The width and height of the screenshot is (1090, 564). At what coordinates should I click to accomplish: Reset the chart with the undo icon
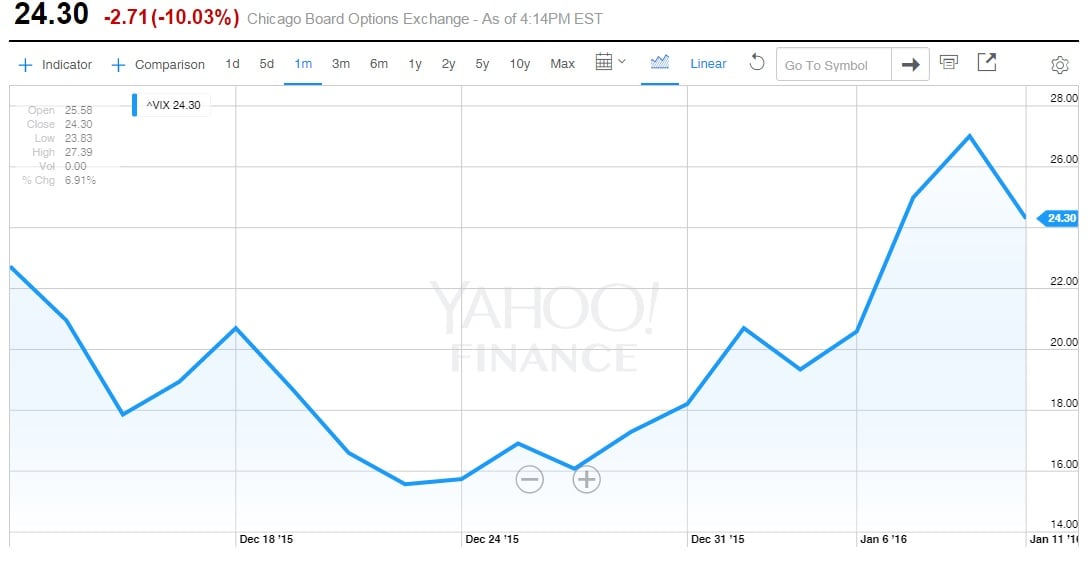click(x=757, y=63)
